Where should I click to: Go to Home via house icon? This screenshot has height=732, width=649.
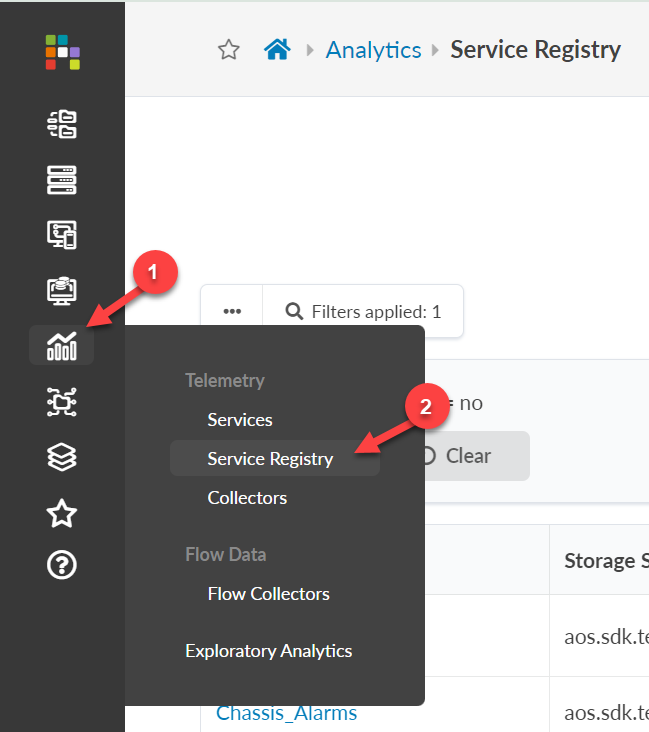[x=276, y=50]
